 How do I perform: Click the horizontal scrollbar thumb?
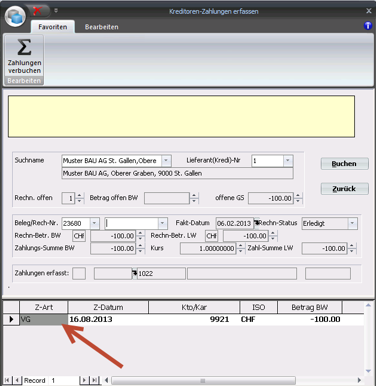click(x=203, y=380)
